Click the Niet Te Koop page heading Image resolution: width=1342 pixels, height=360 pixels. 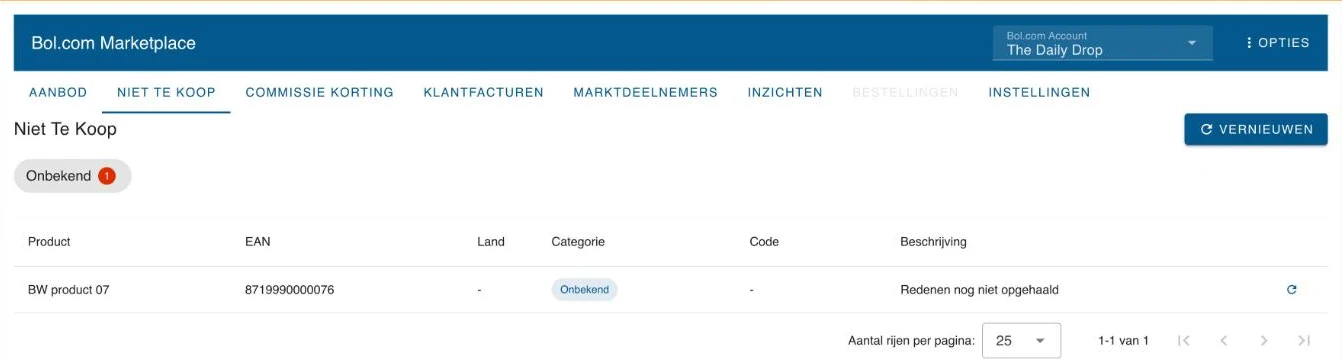point(66,129)
